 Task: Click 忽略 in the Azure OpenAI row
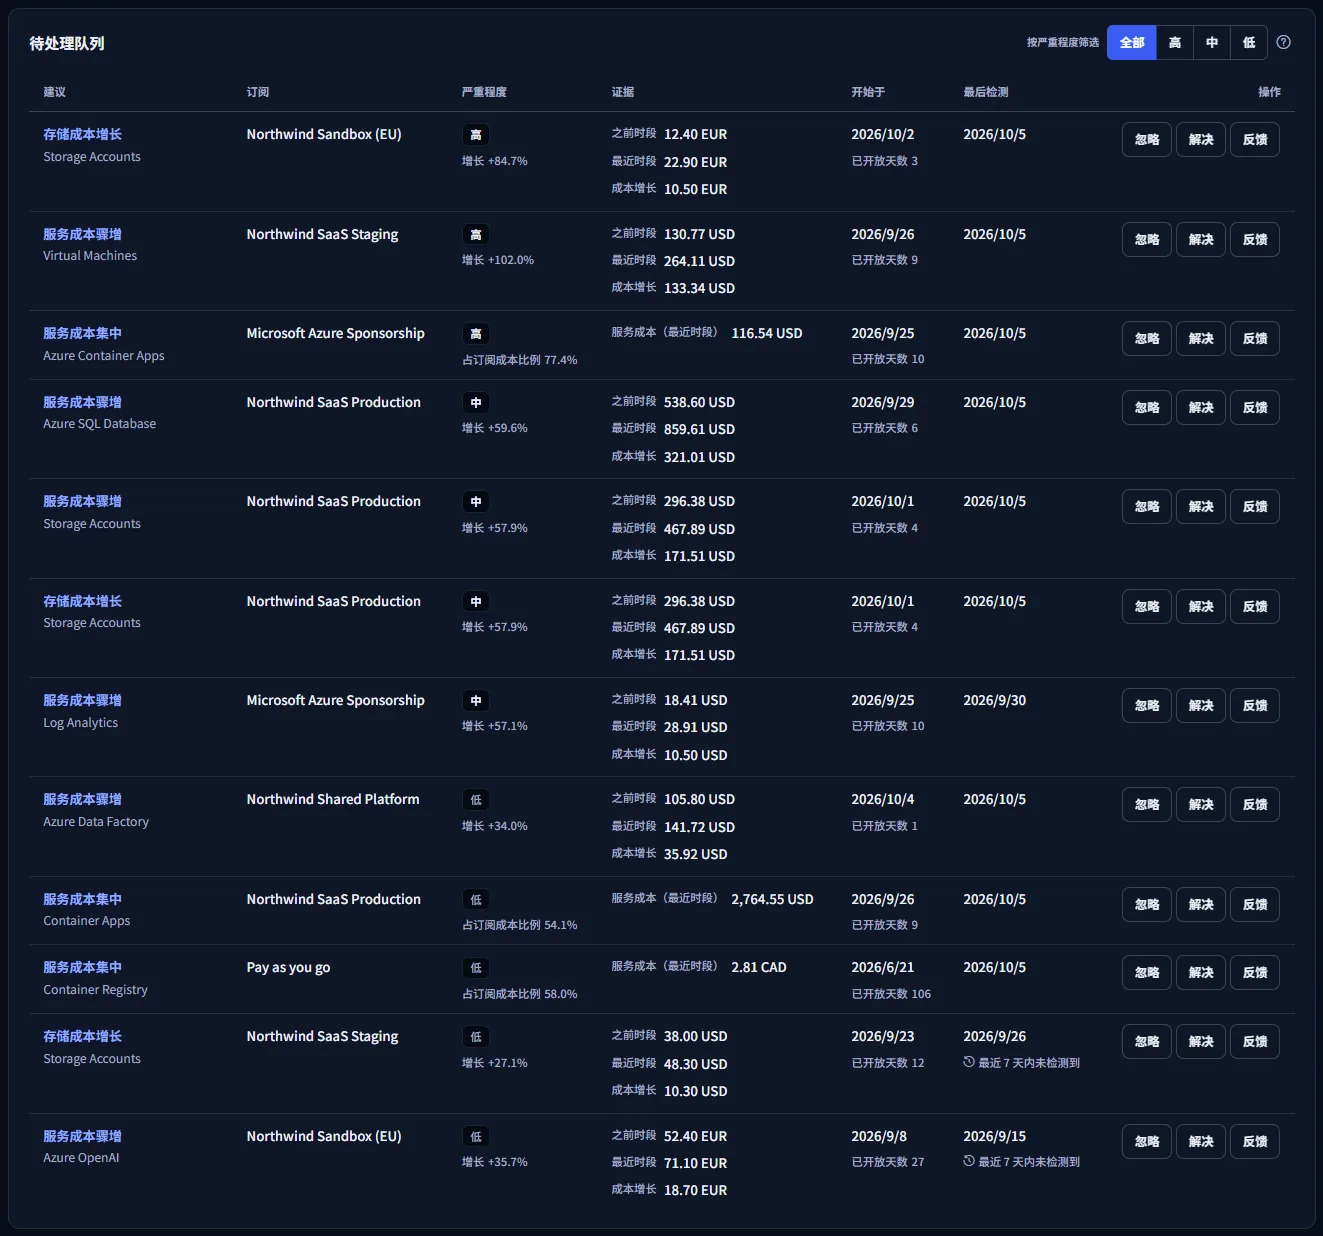coord(1147,1142)
